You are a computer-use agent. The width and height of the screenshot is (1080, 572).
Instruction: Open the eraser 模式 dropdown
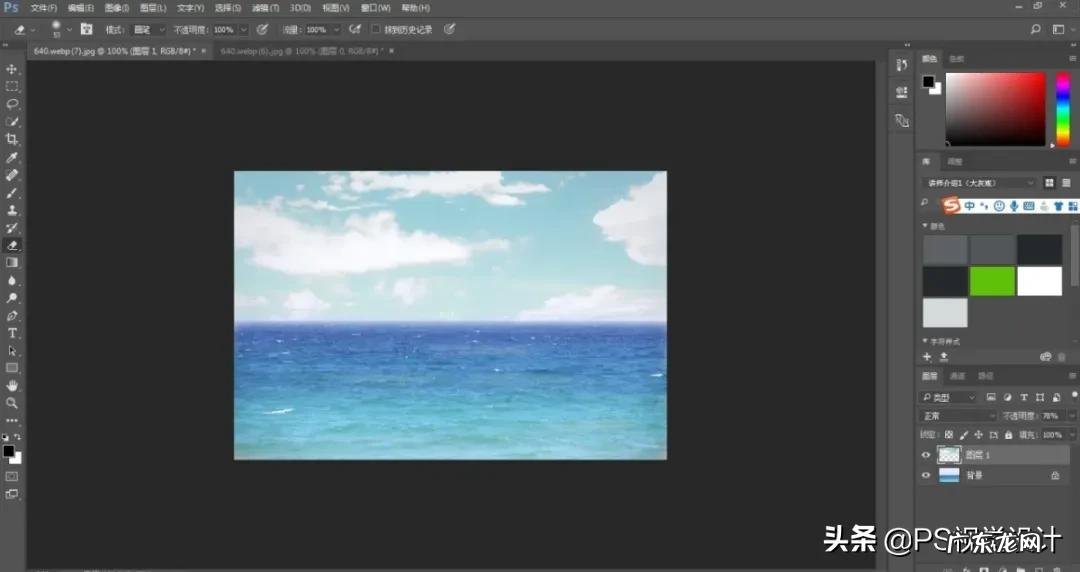point(149,30)
